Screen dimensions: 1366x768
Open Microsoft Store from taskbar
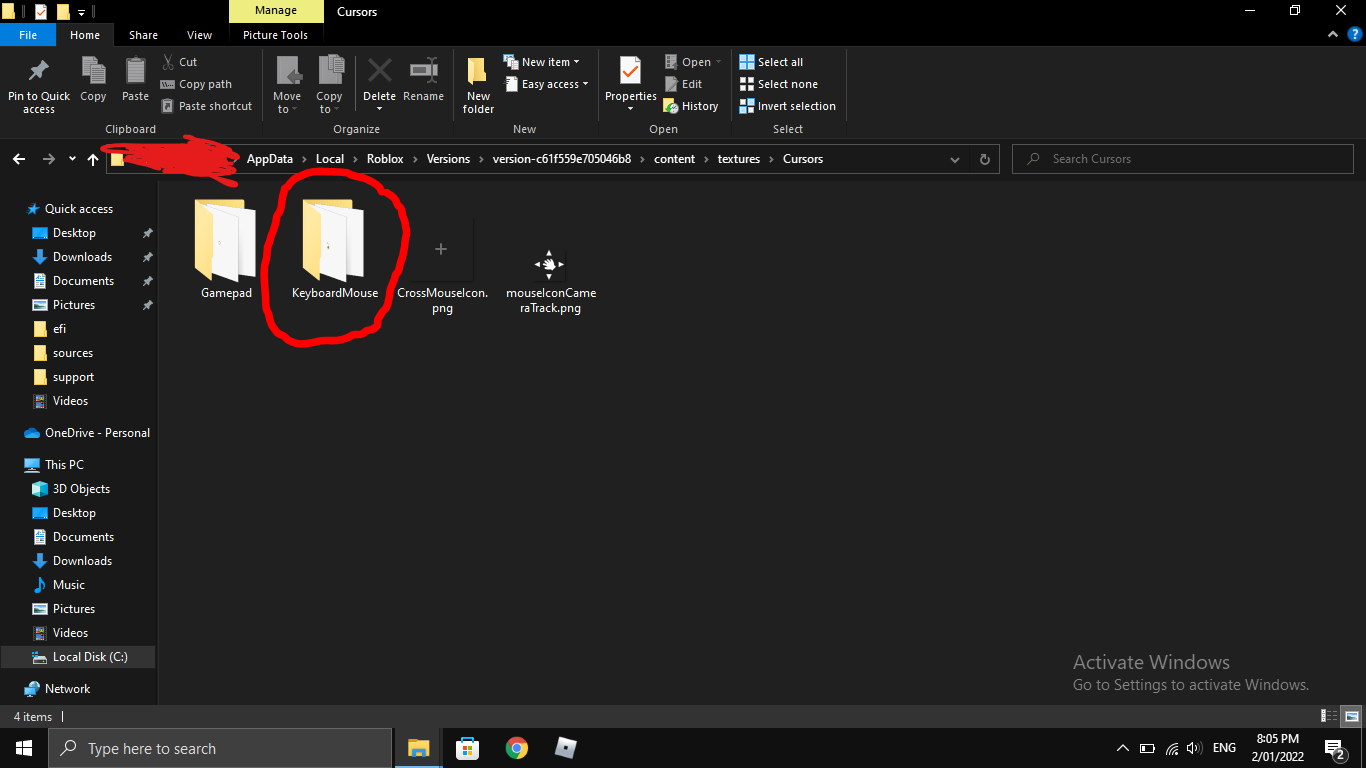click(x=468, y=748)
